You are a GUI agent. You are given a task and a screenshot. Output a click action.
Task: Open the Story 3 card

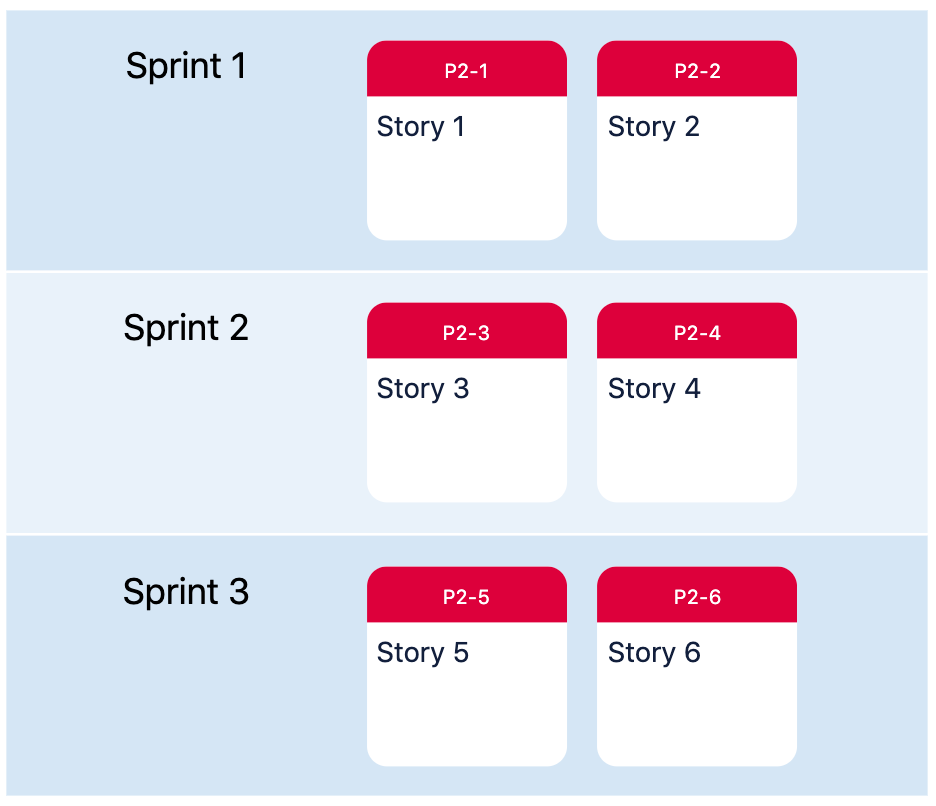click(467, 402)
